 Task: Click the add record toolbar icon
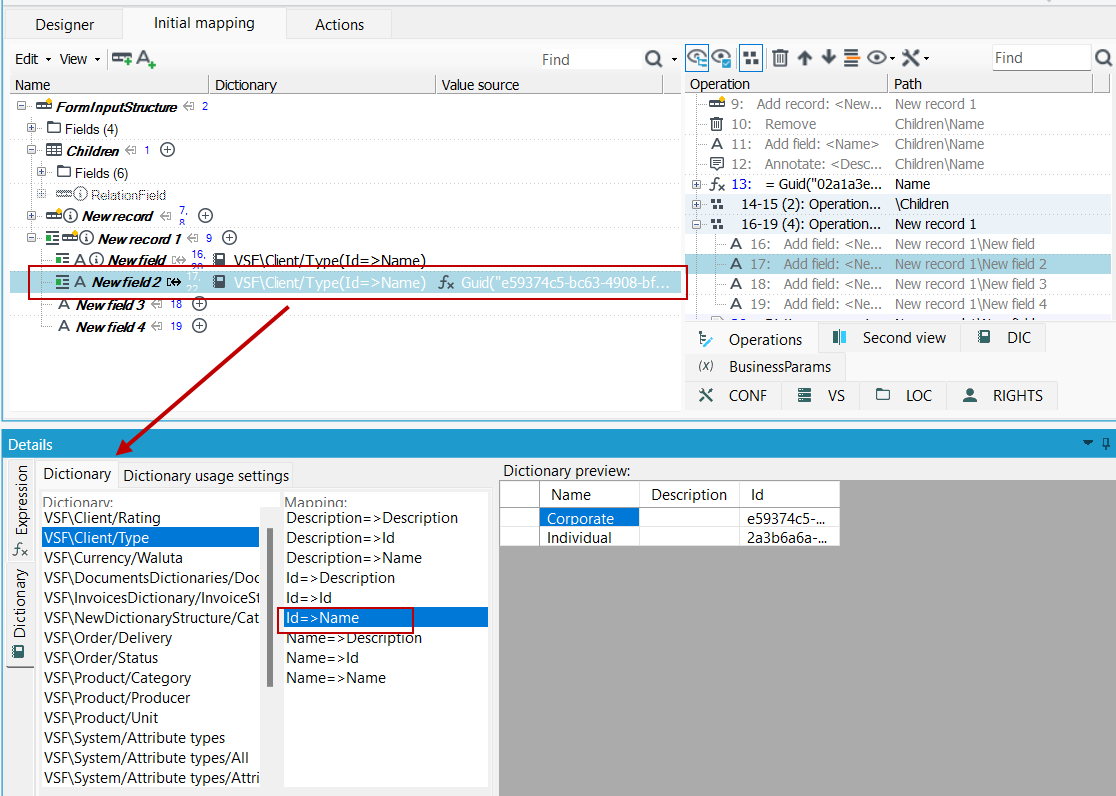pyautogui.click(x=122, y=58)
